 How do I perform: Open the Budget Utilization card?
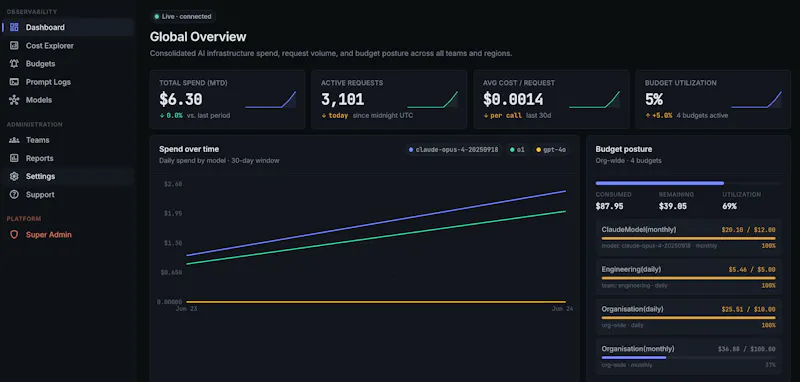713,99
